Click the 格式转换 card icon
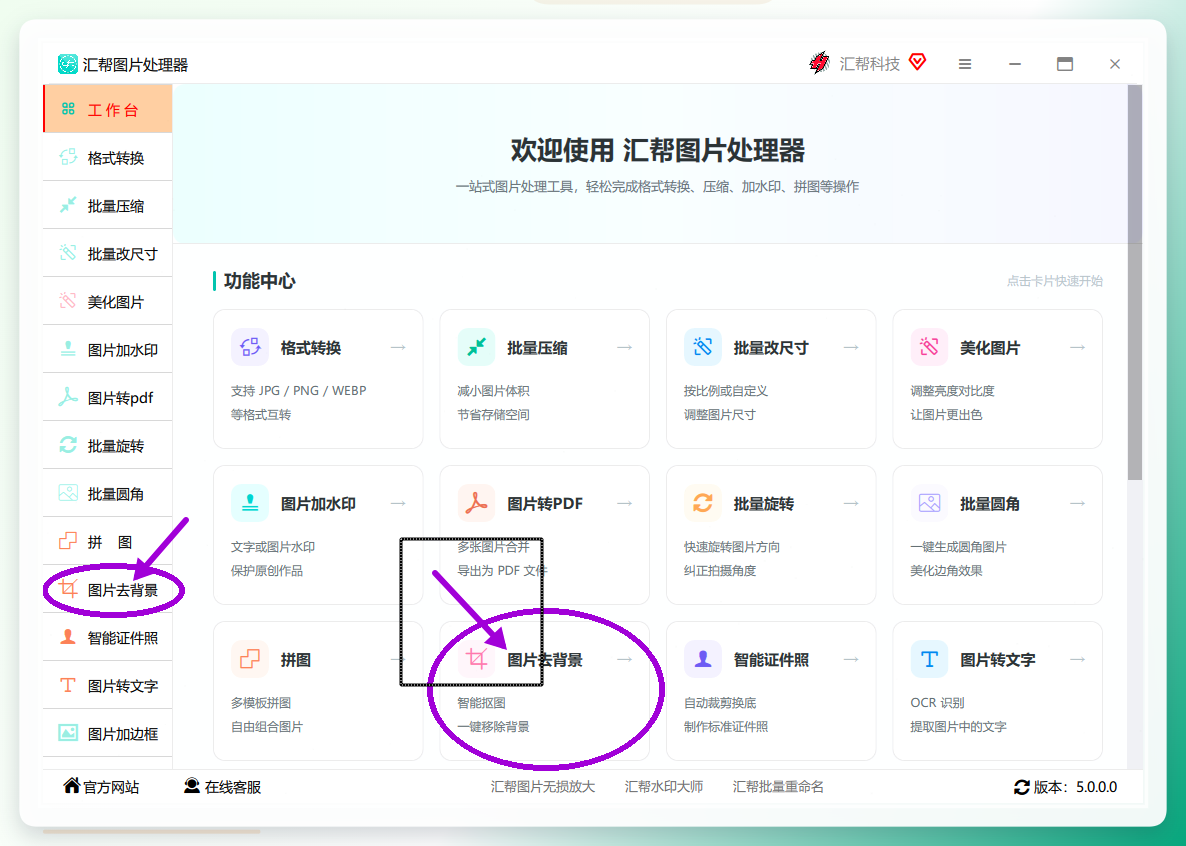 (x=250, y=347)
